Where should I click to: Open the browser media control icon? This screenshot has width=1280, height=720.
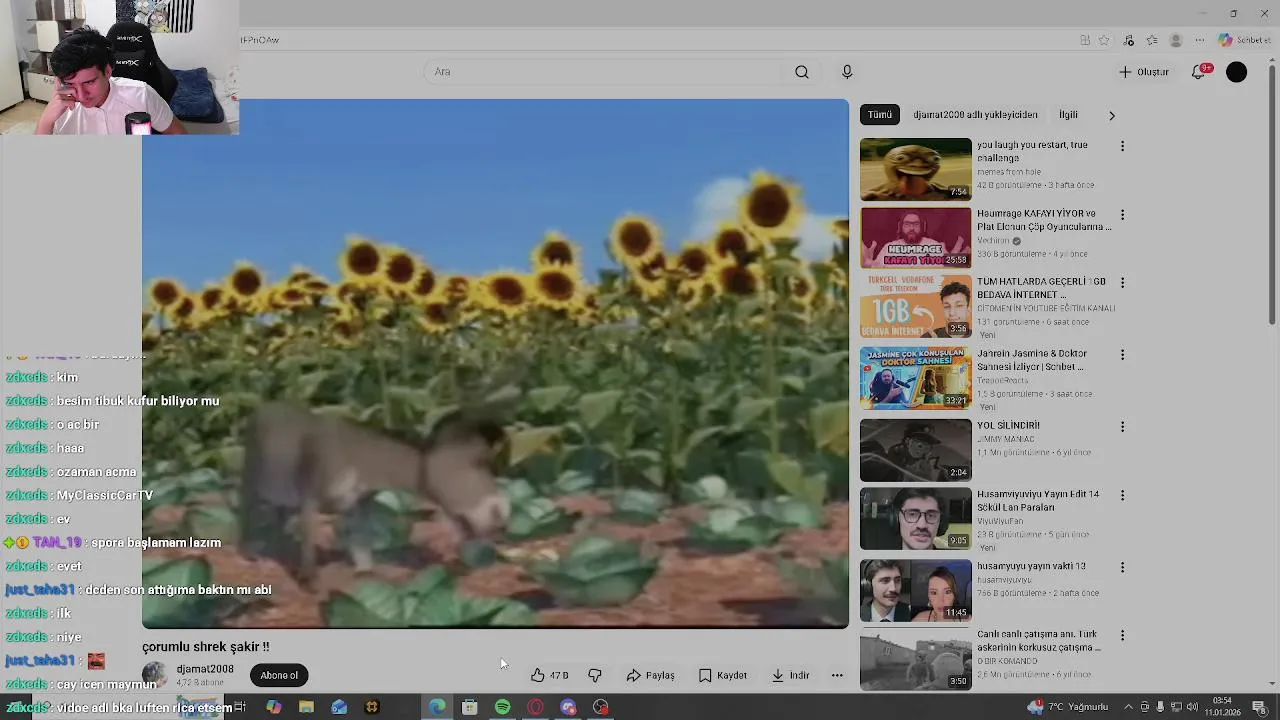coord(1129,40)
